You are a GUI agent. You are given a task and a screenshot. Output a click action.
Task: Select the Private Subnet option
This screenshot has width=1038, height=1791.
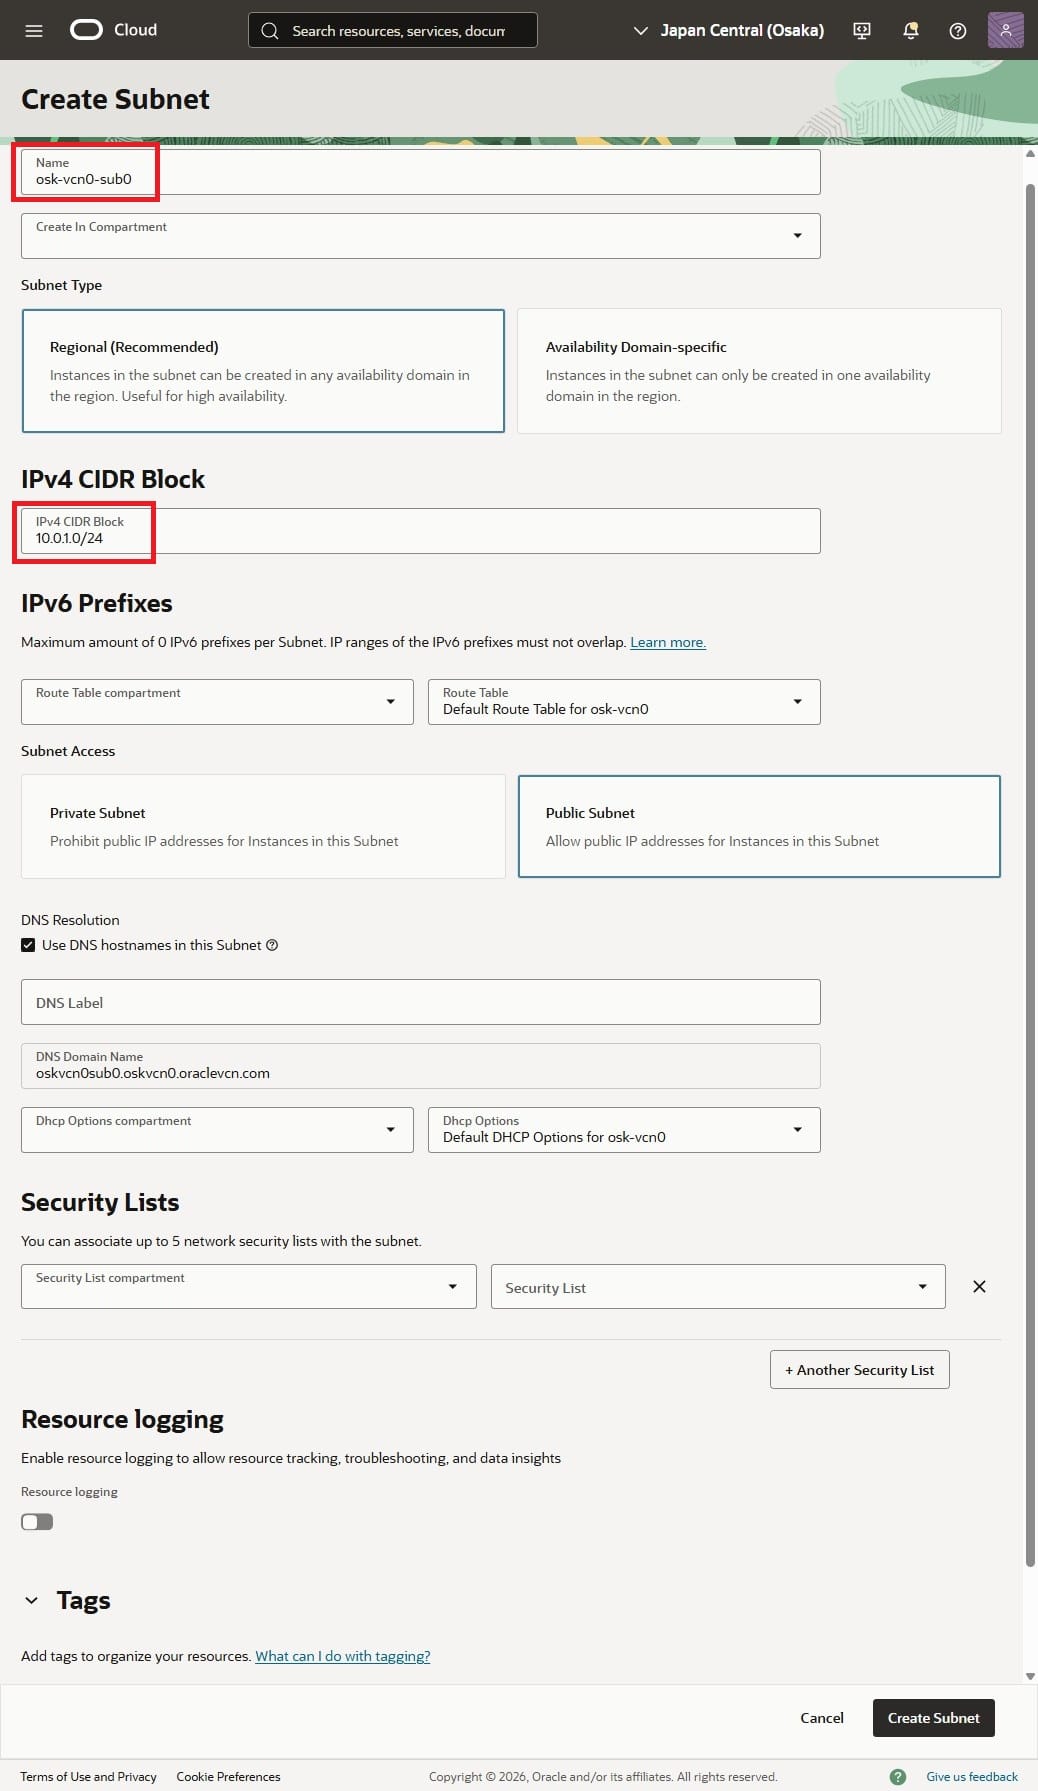263,826
